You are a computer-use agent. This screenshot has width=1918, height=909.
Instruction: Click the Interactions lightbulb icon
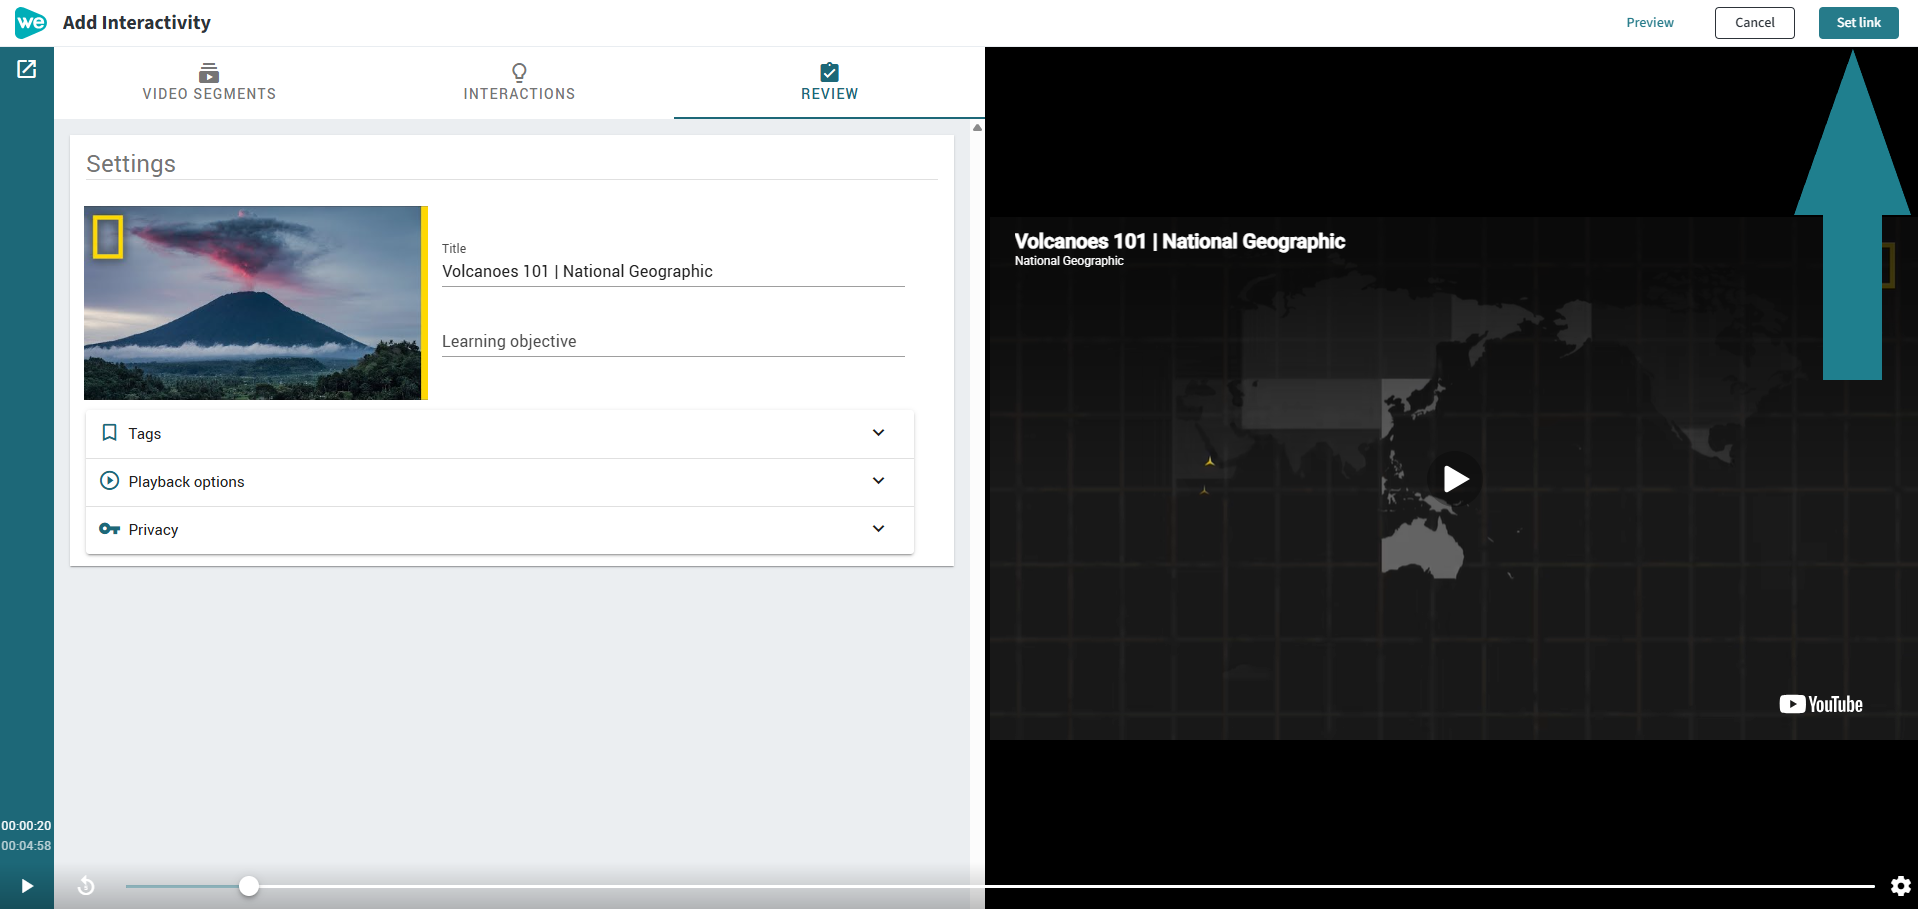pyautogui.click(x=519, y=72)
